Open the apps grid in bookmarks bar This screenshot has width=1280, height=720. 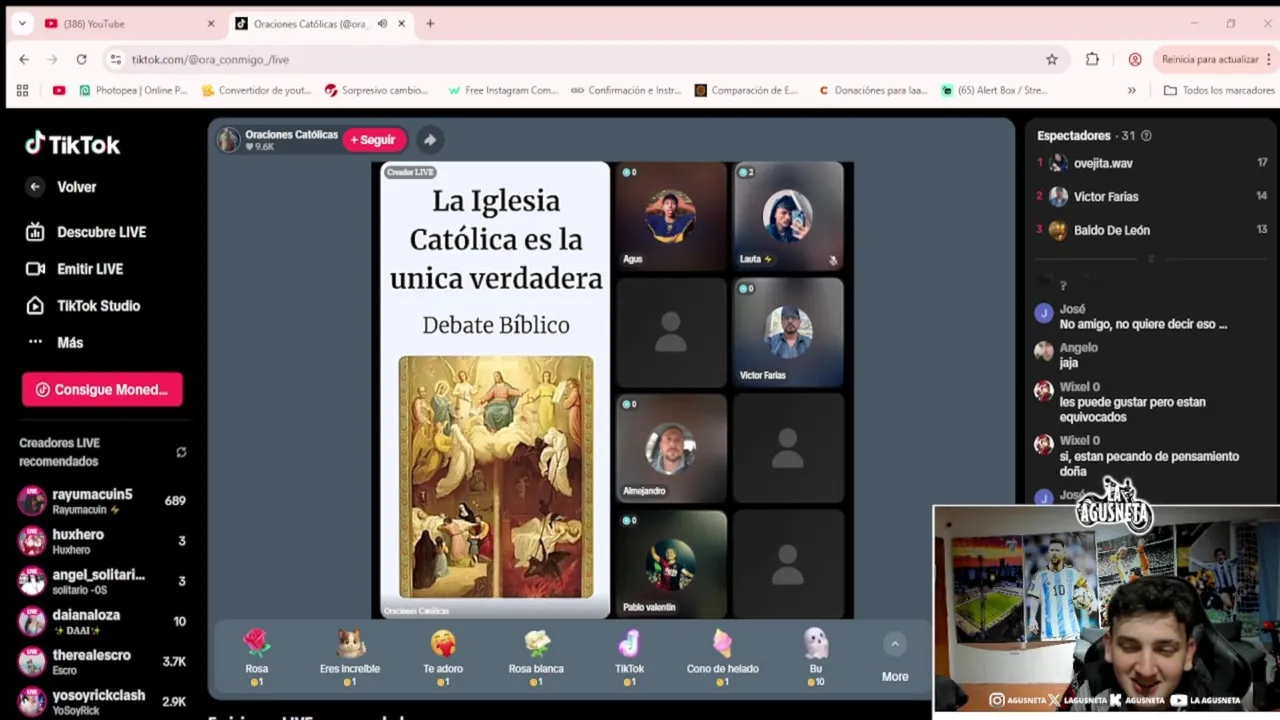[22, 90]
